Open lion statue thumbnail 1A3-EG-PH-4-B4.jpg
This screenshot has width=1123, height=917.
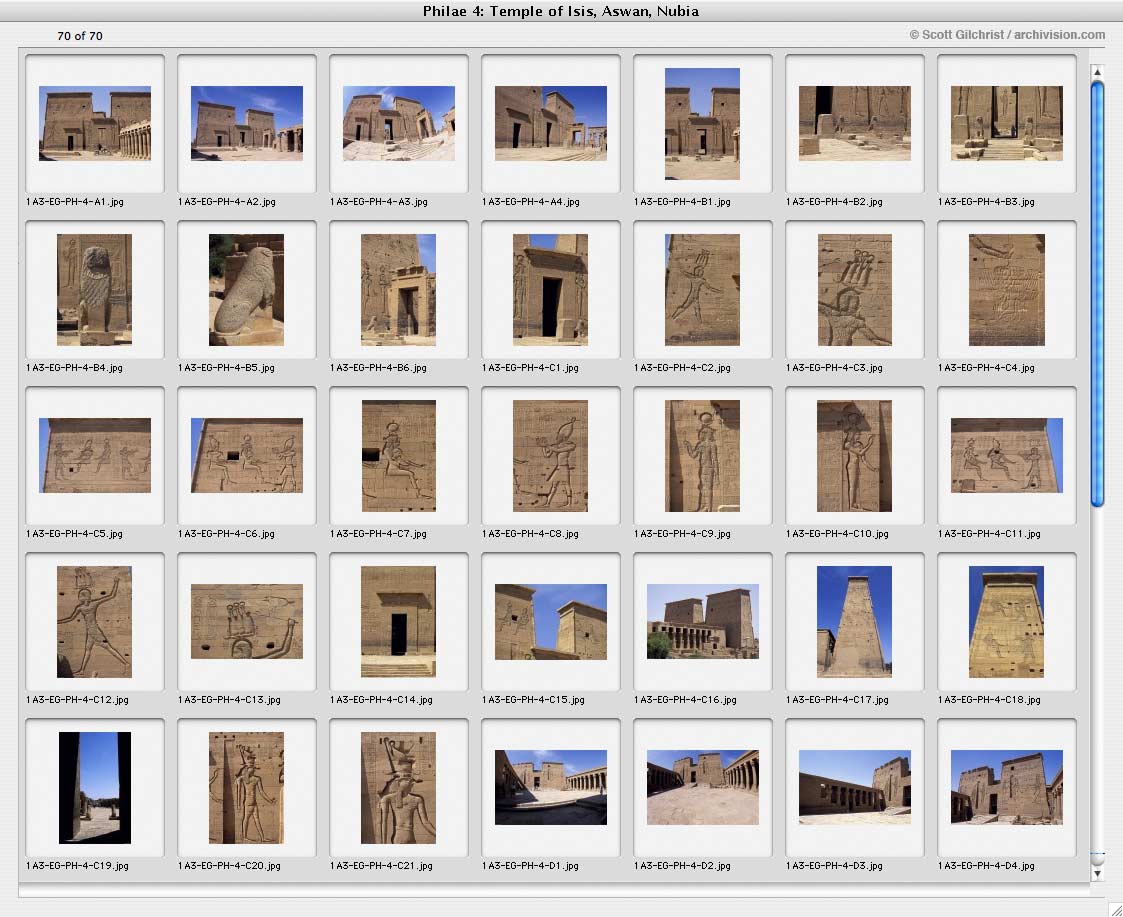(x=95, y=289)
